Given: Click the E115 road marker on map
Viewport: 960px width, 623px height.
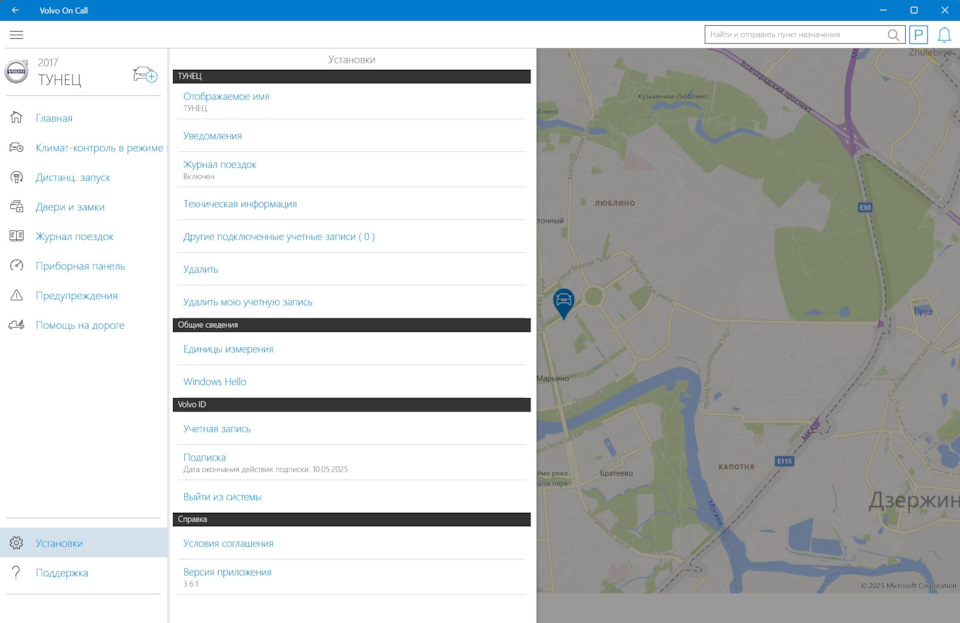Looking at the screenshot, I should pos(784,461).
